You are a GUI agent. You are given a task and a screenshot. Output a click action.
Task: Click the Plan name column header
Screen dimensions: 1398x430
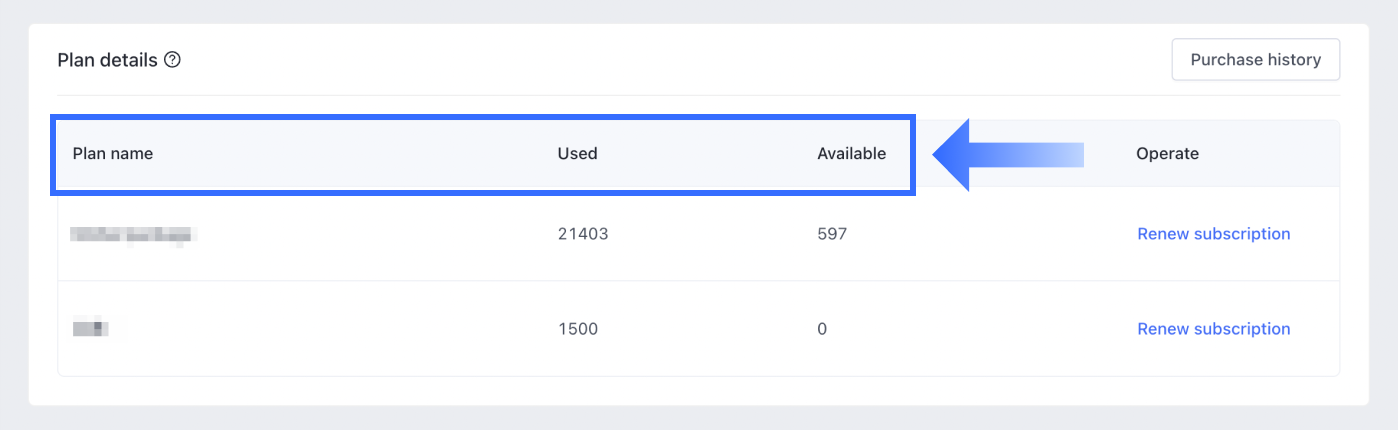coord(112,154)
